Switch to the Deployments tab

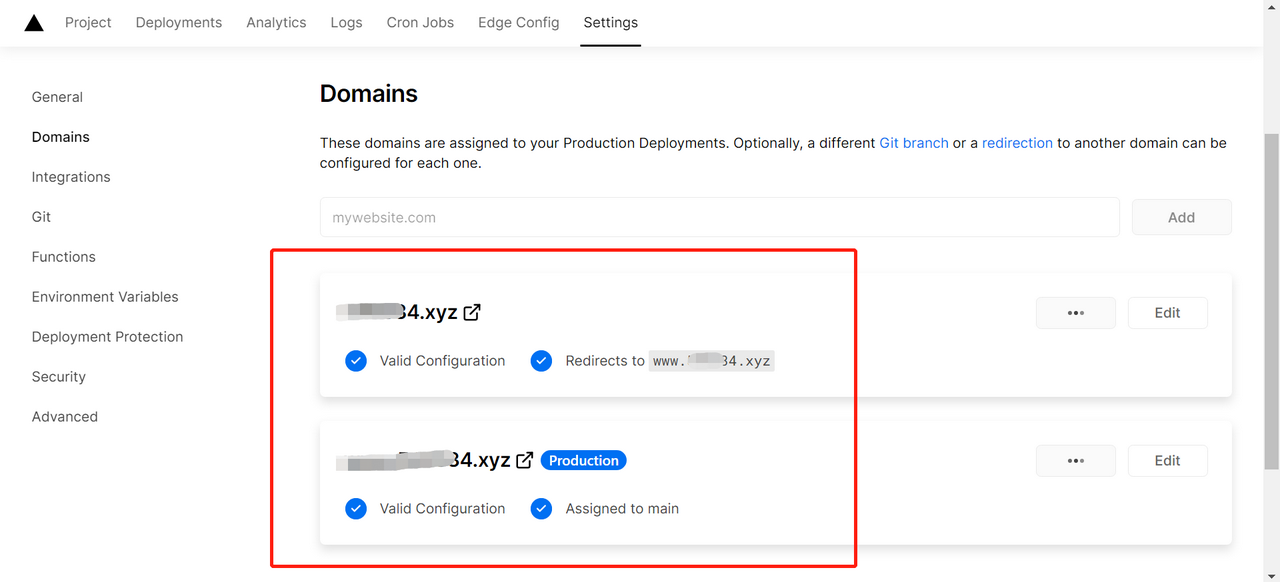[179, 22]
